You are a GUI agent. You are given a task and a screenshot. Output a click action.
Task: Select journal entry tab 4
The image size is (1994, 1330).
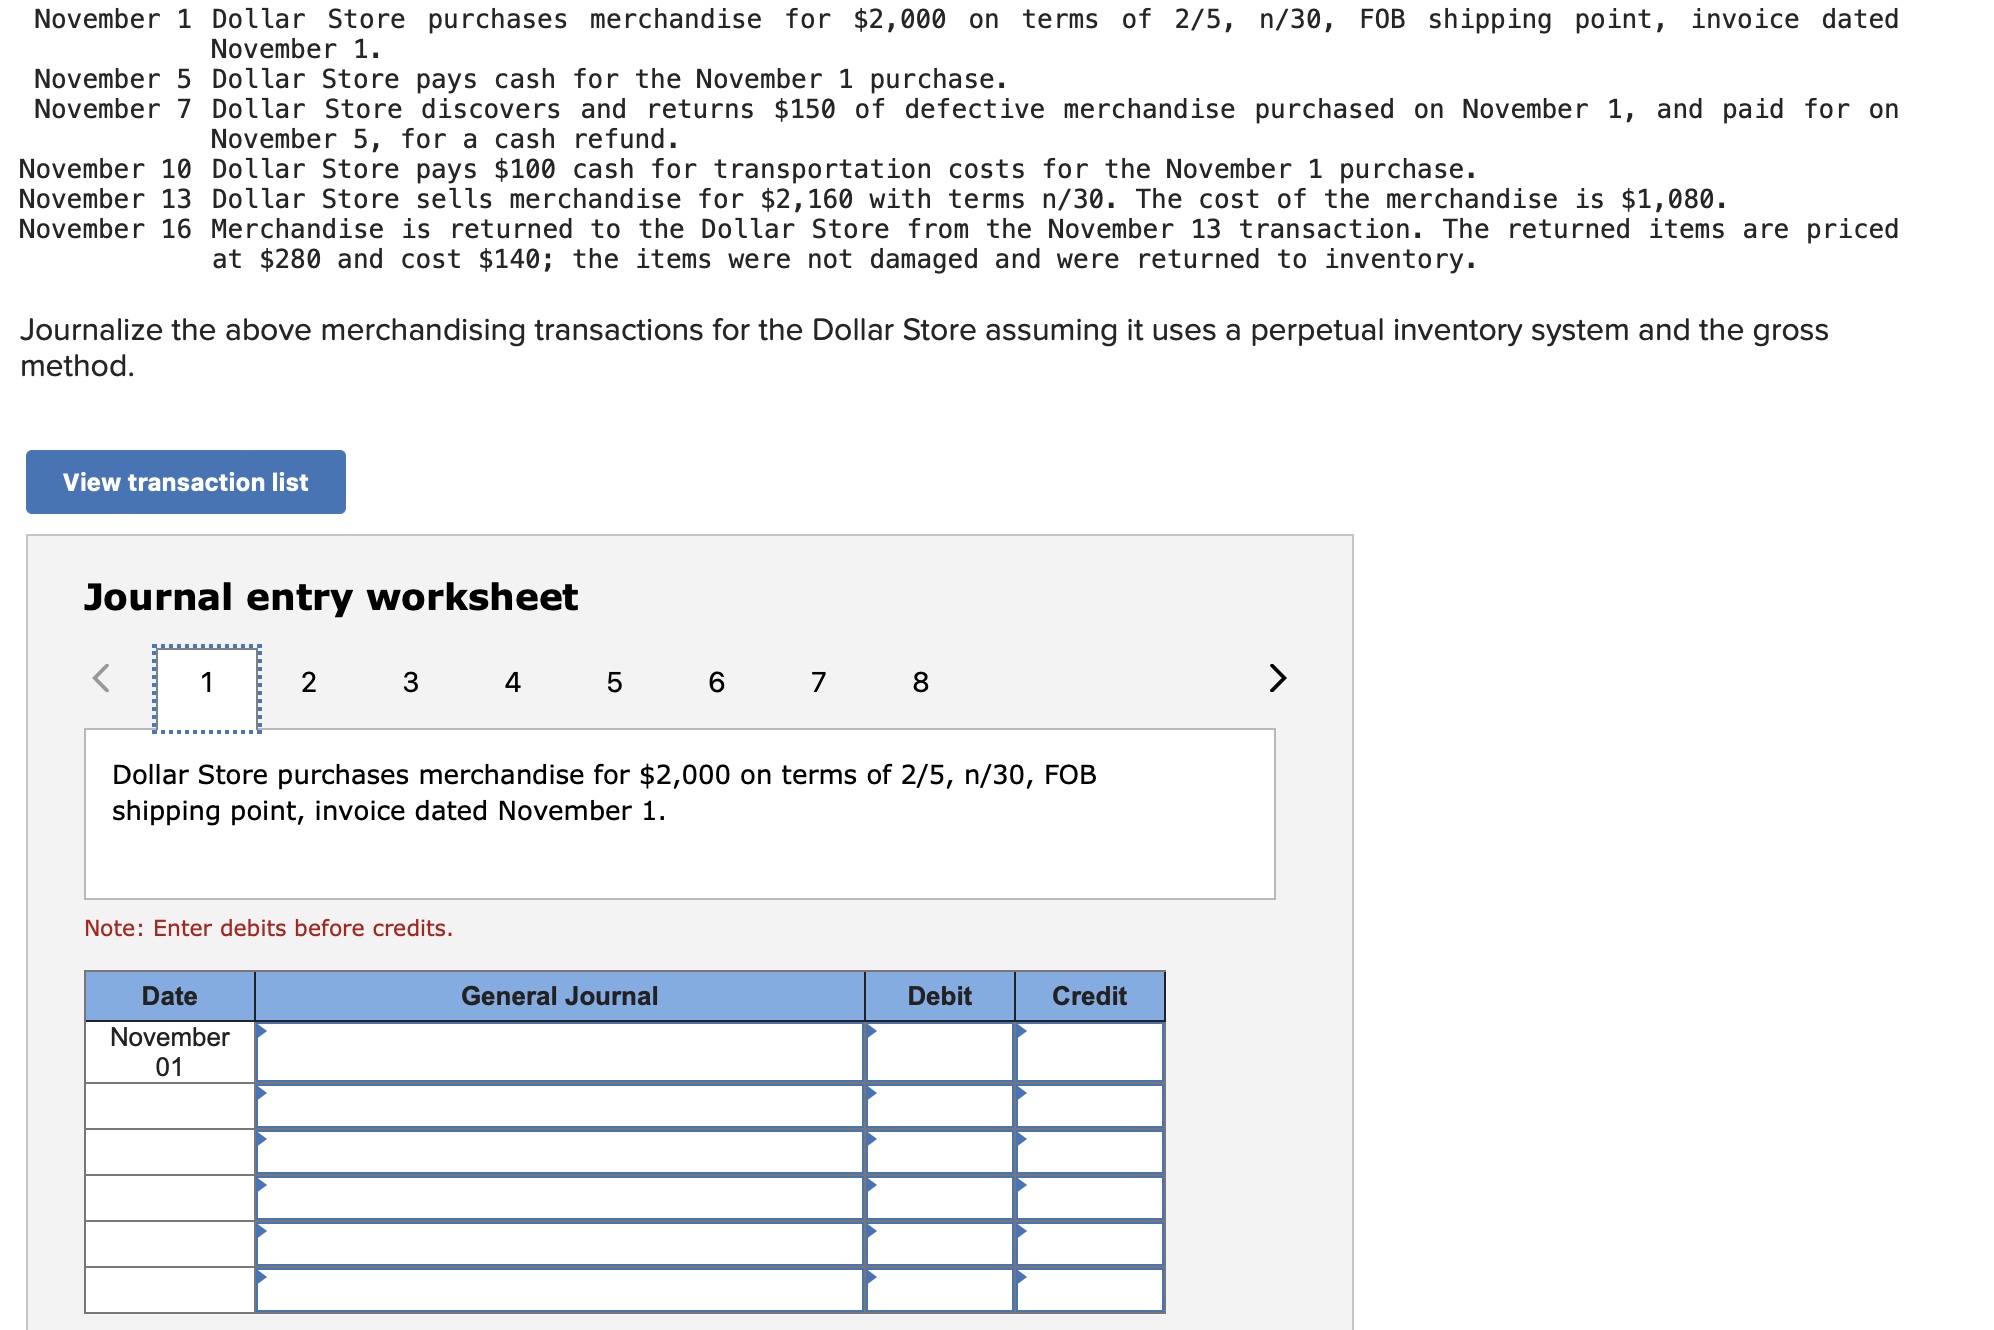[x=512, y=683]
